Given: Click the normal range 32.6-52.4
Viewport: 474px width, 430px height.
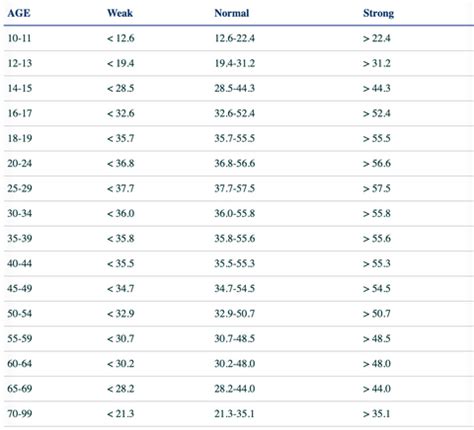Looking at the screenshot, I should (x=235, y=113).
